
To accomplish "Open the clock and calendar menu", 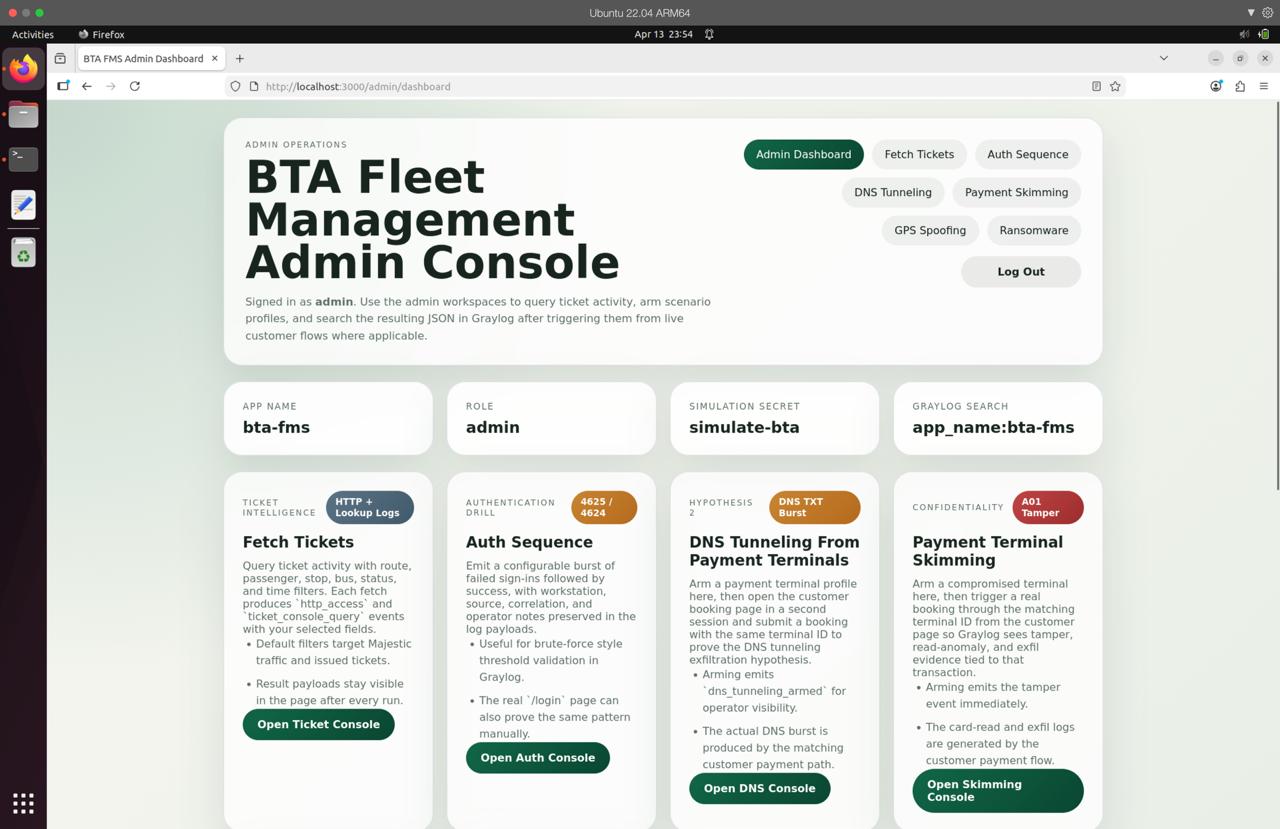I will click(664, 34).
